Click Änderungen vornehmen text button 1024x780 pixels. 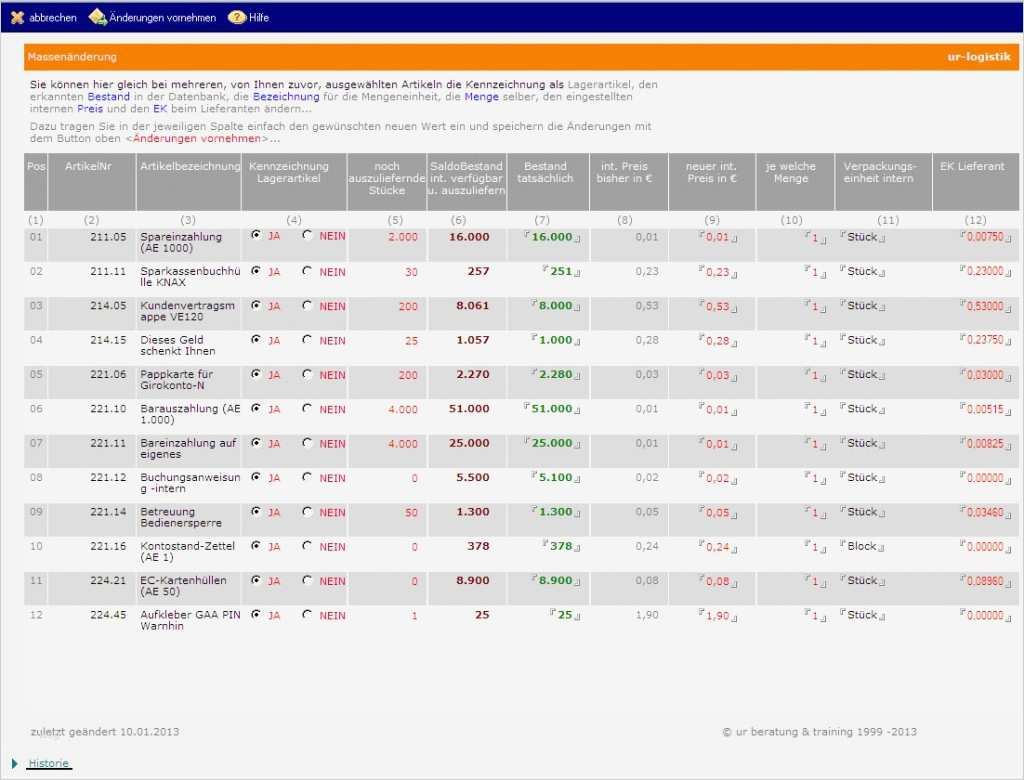163,18
